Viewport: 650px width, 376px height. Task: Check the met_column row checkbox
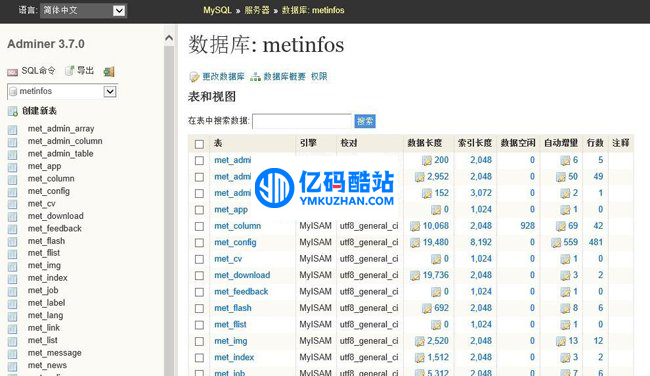(199, 226)
